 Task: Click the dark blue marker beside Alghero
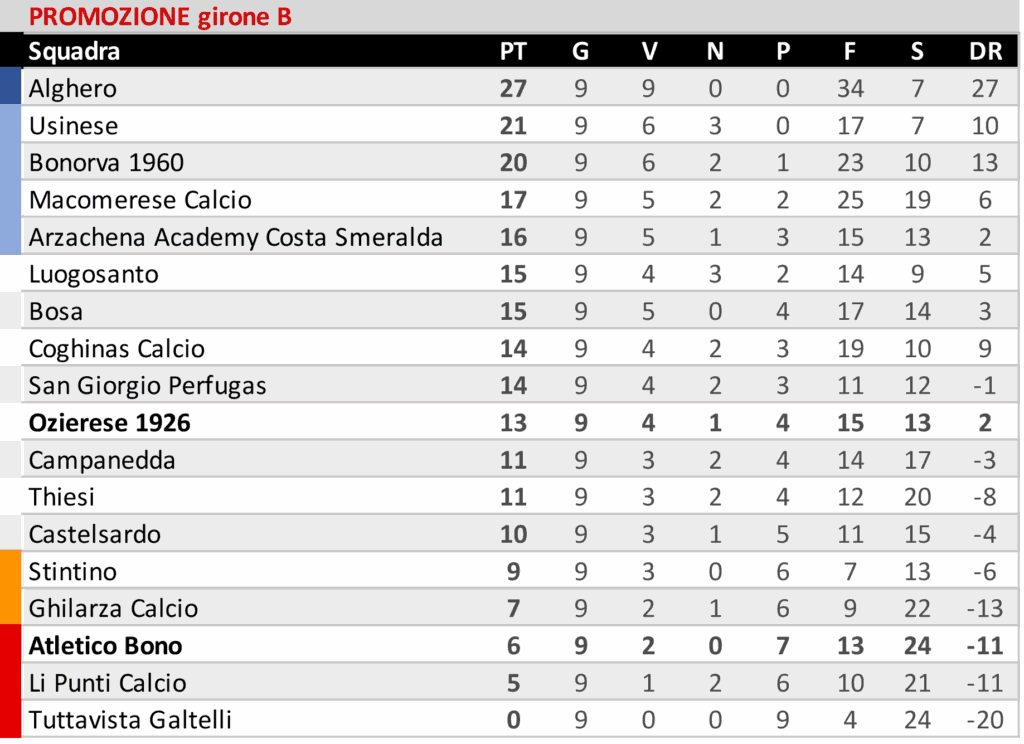pos(10,87)
